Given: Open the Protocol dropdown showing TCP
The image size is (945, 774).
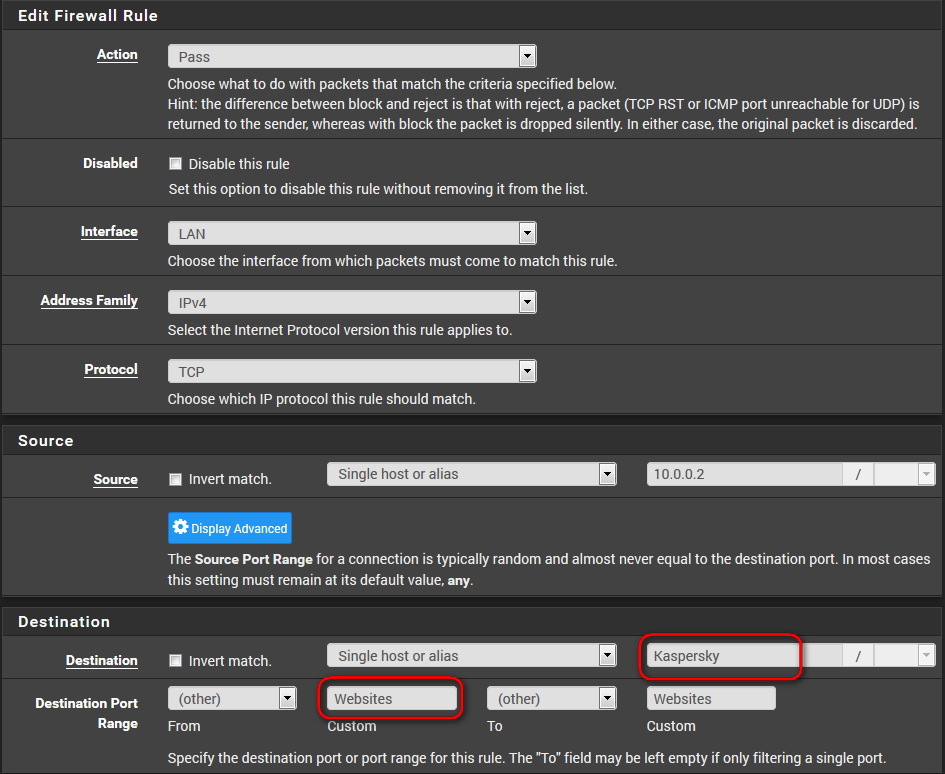Looking at the screenshot, I should 352,371.
